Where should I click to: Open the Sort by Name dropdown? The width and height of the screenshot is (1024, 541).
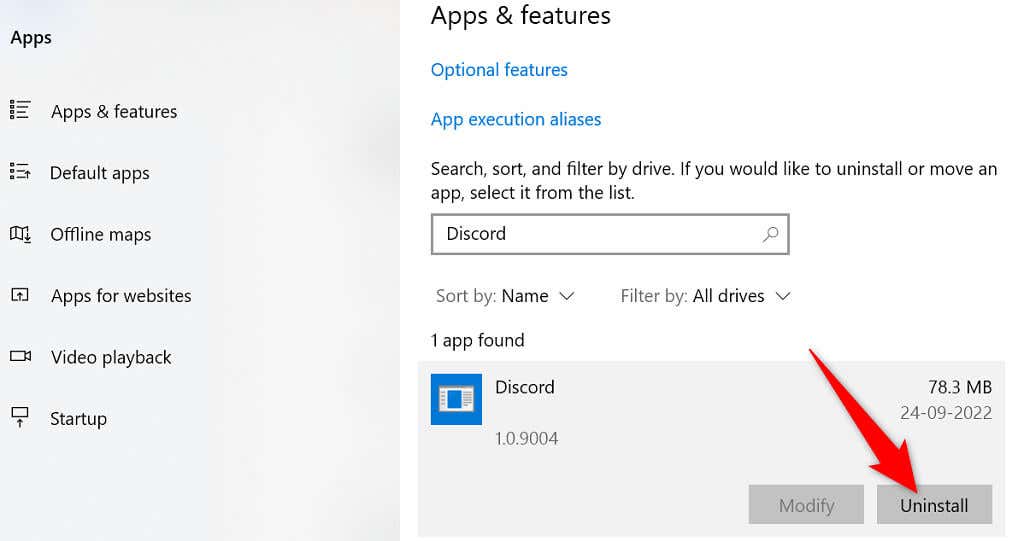click(505, 296)
